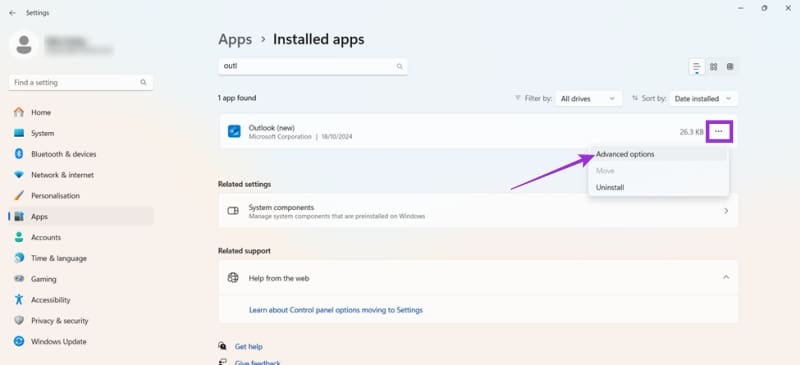Switch to grid view layout
Image resolution: width=800 pixels, height=365 pixels.
click(x=714, y=67)
